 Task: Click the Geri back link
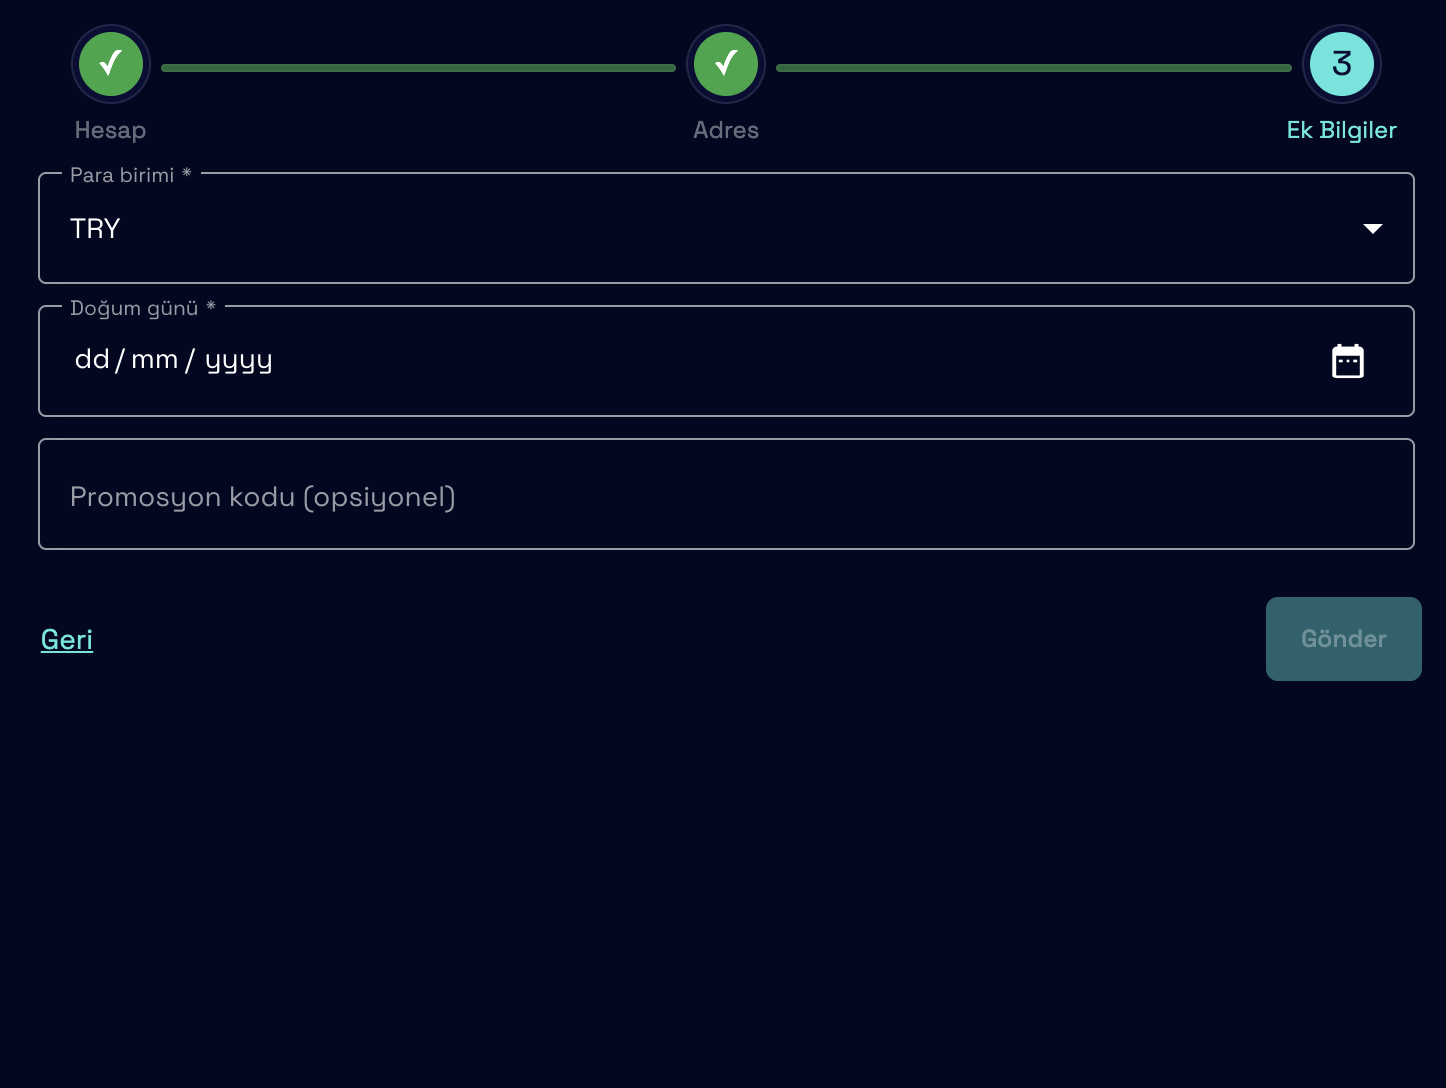coord(67,640)
